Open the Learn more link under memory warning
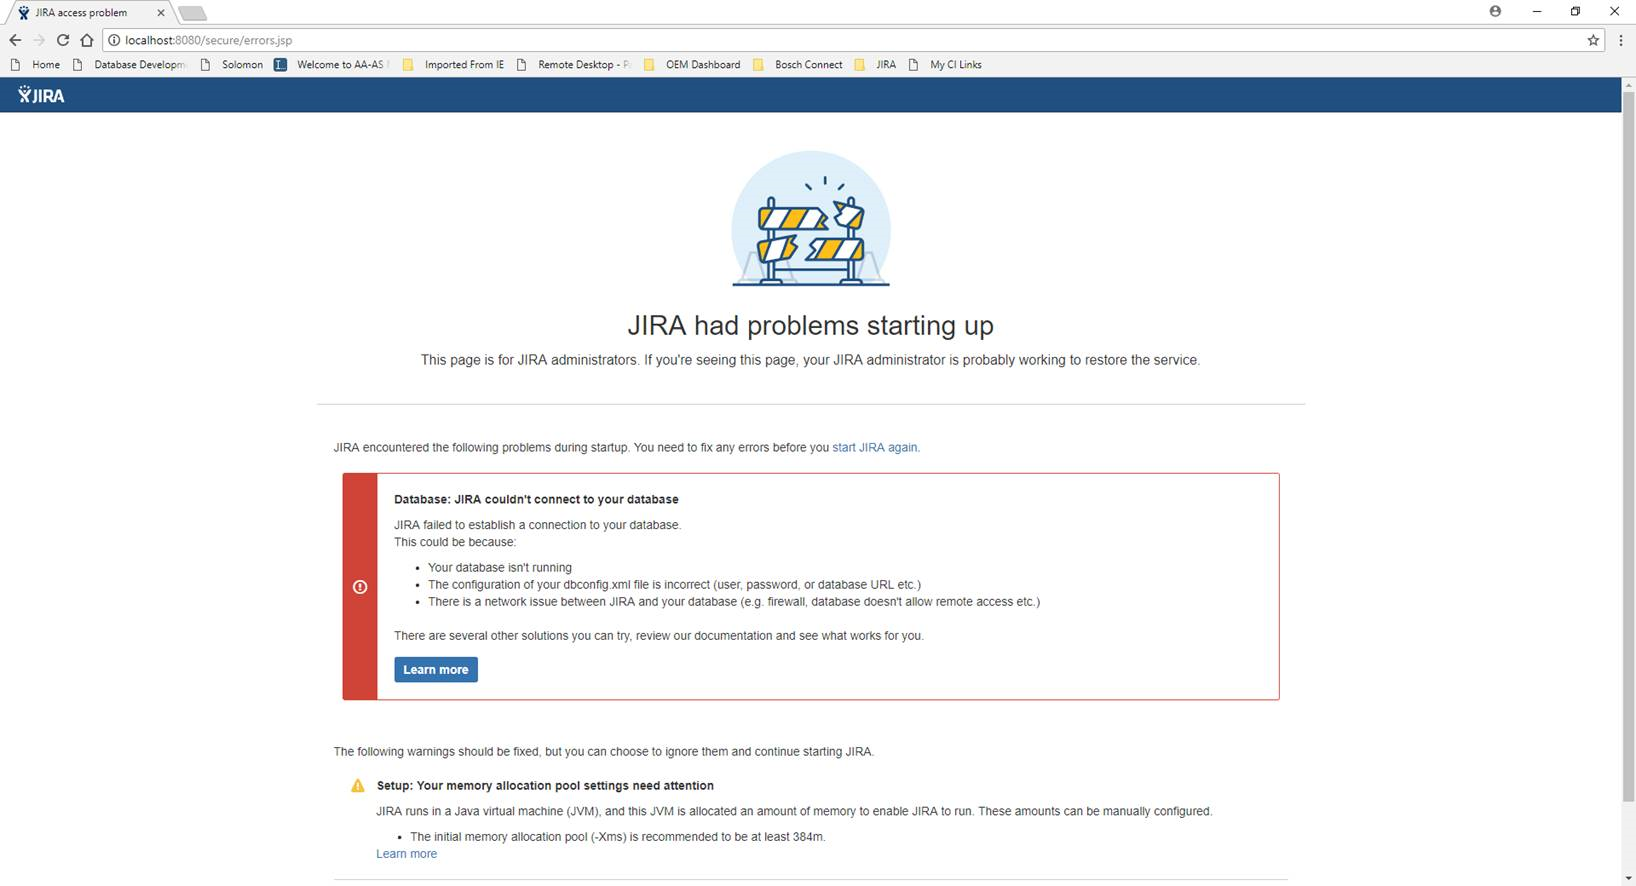Screen dimensions: 1636x886 point(406,854)
